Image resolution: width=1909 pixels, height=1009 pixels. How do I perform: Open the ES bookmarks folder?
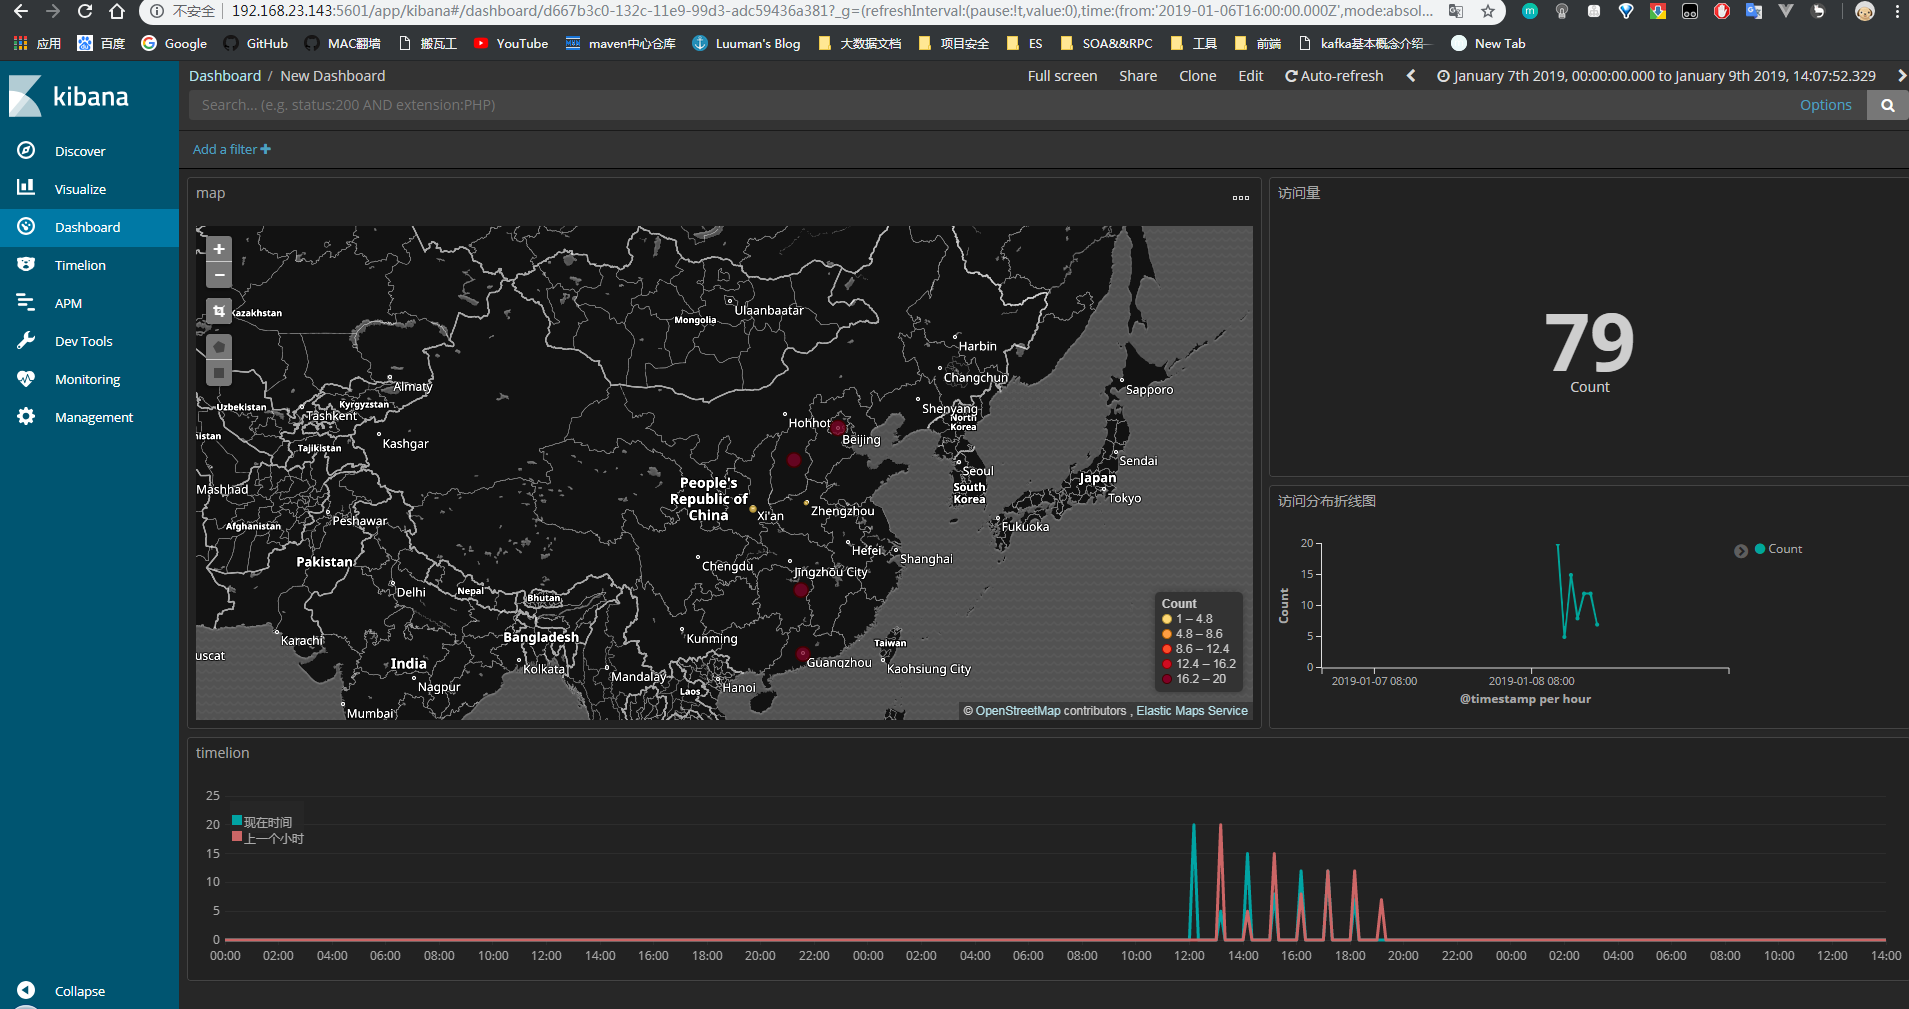pos(1025,44)
